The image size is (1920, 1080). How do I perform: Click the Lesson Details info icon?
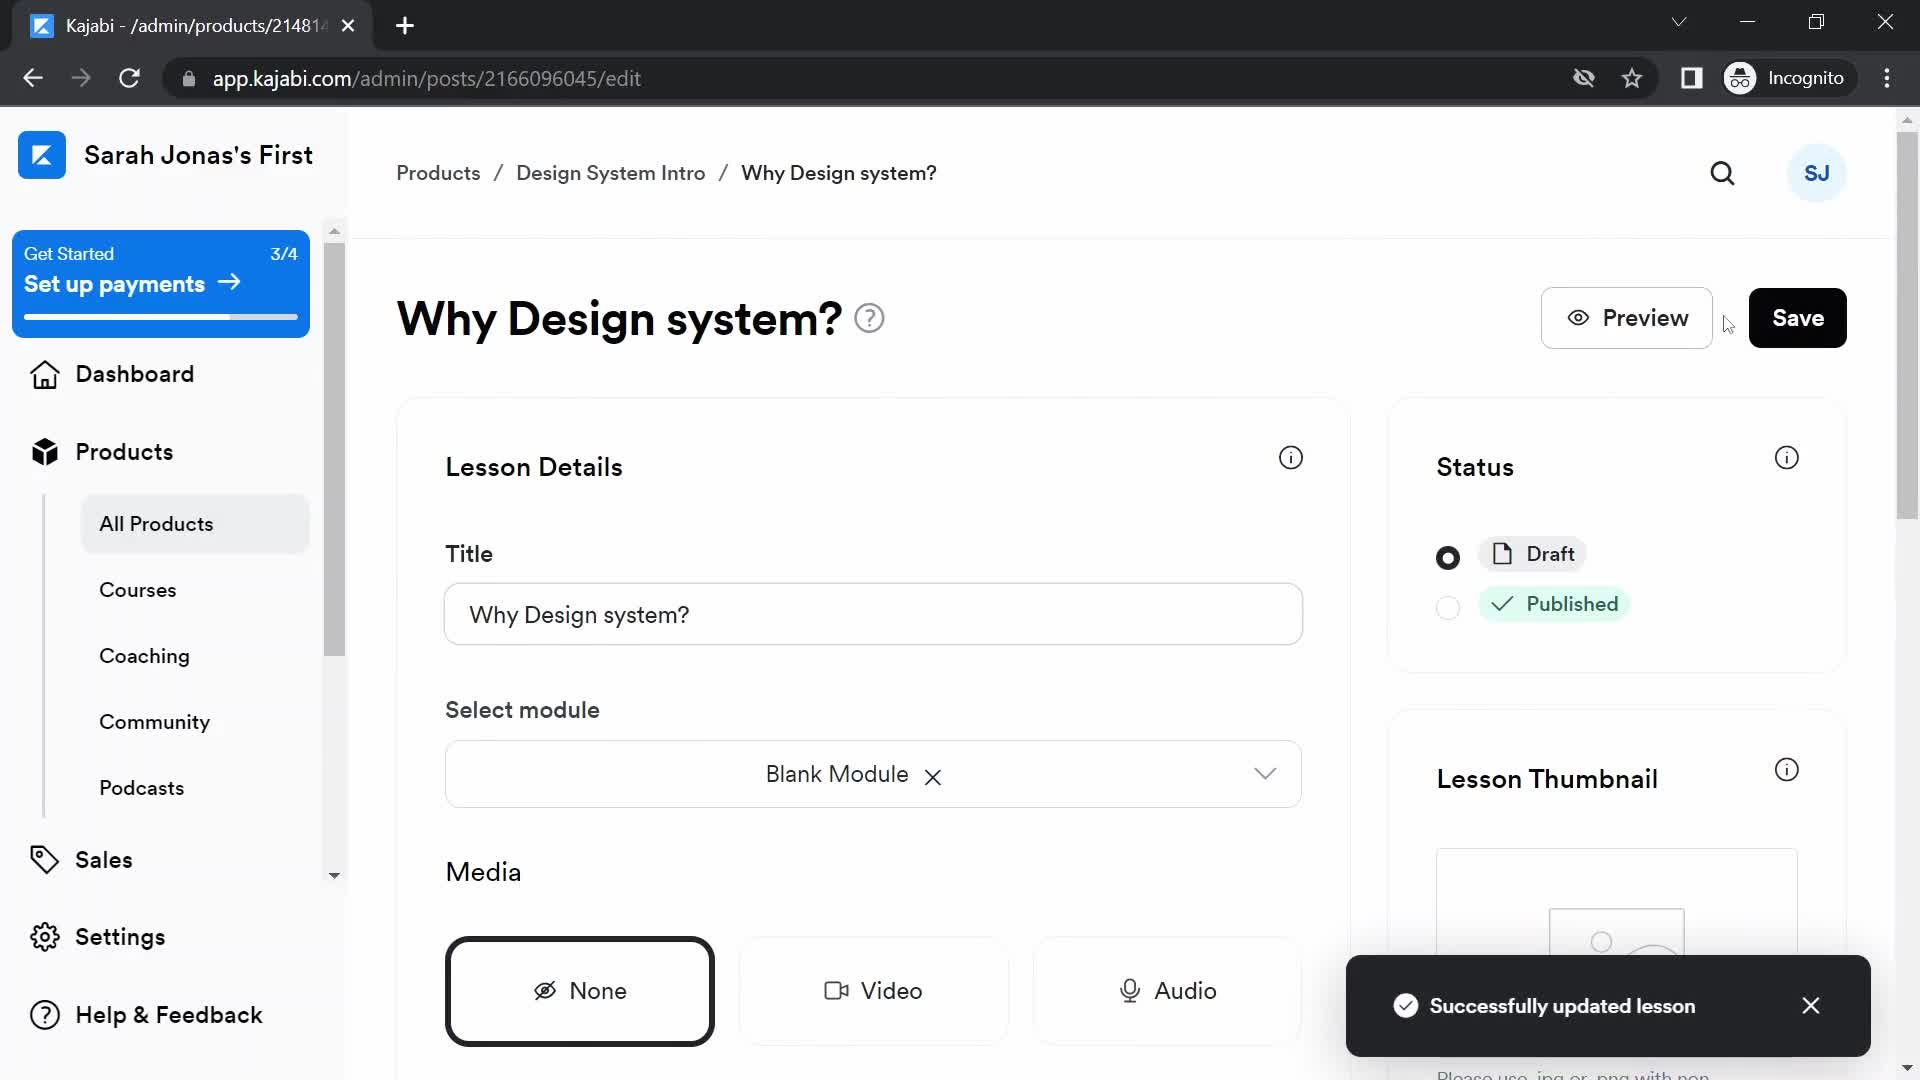click(x=1291, y=458)
